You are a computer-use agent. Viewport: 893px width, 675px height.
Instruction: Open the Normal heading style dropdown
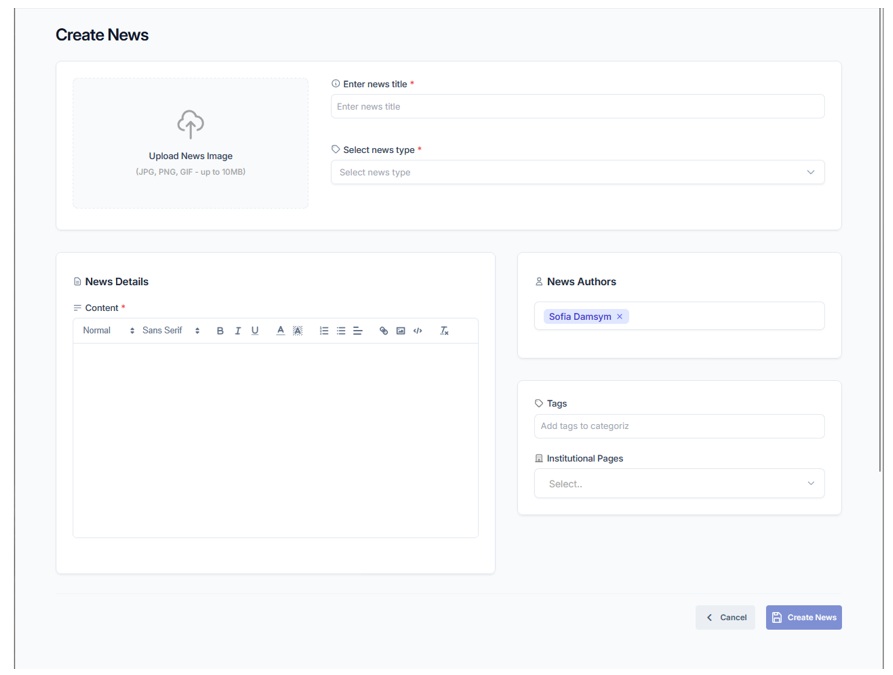[108, 330]
